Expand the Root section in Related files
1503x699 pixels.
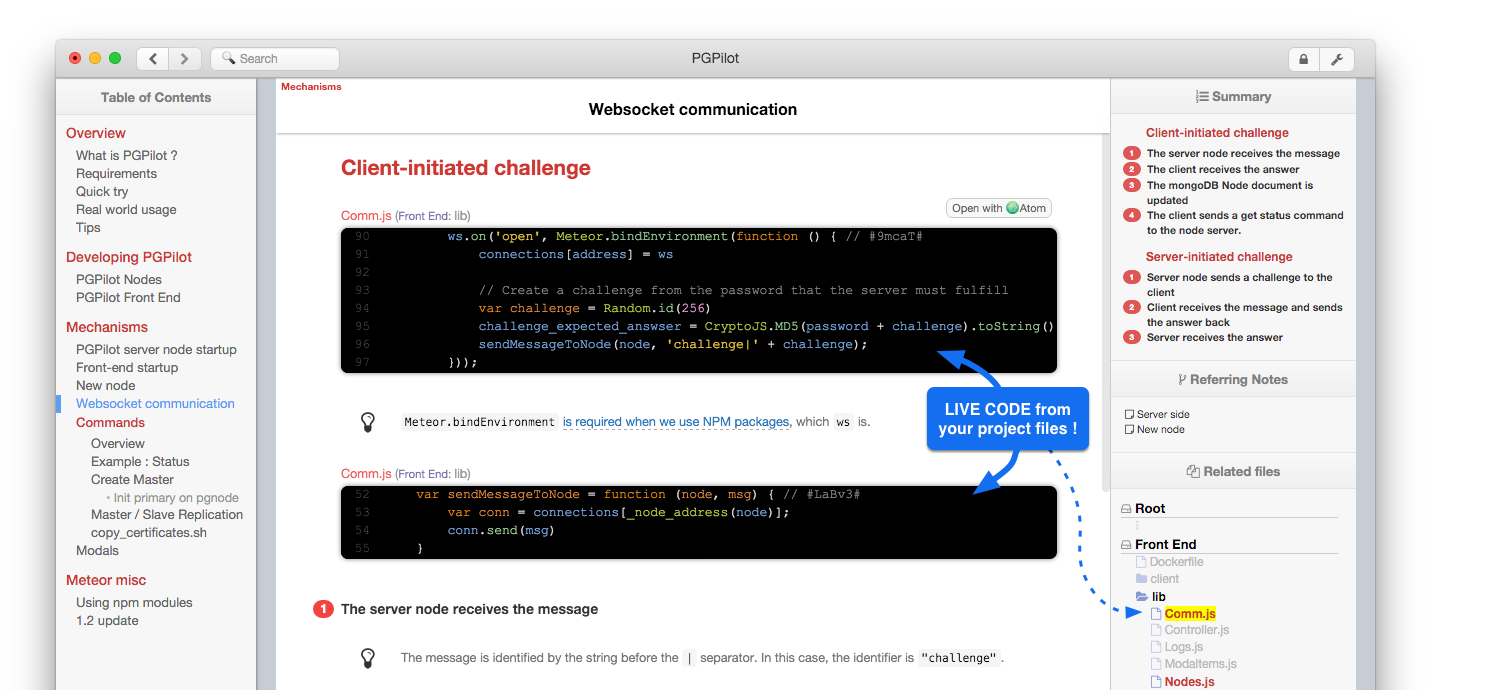pos(1125,508)
